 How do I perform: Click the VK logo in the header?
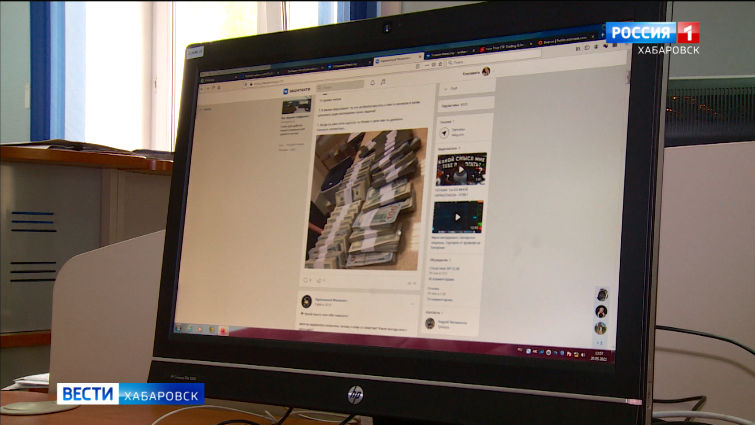point(285,90)
